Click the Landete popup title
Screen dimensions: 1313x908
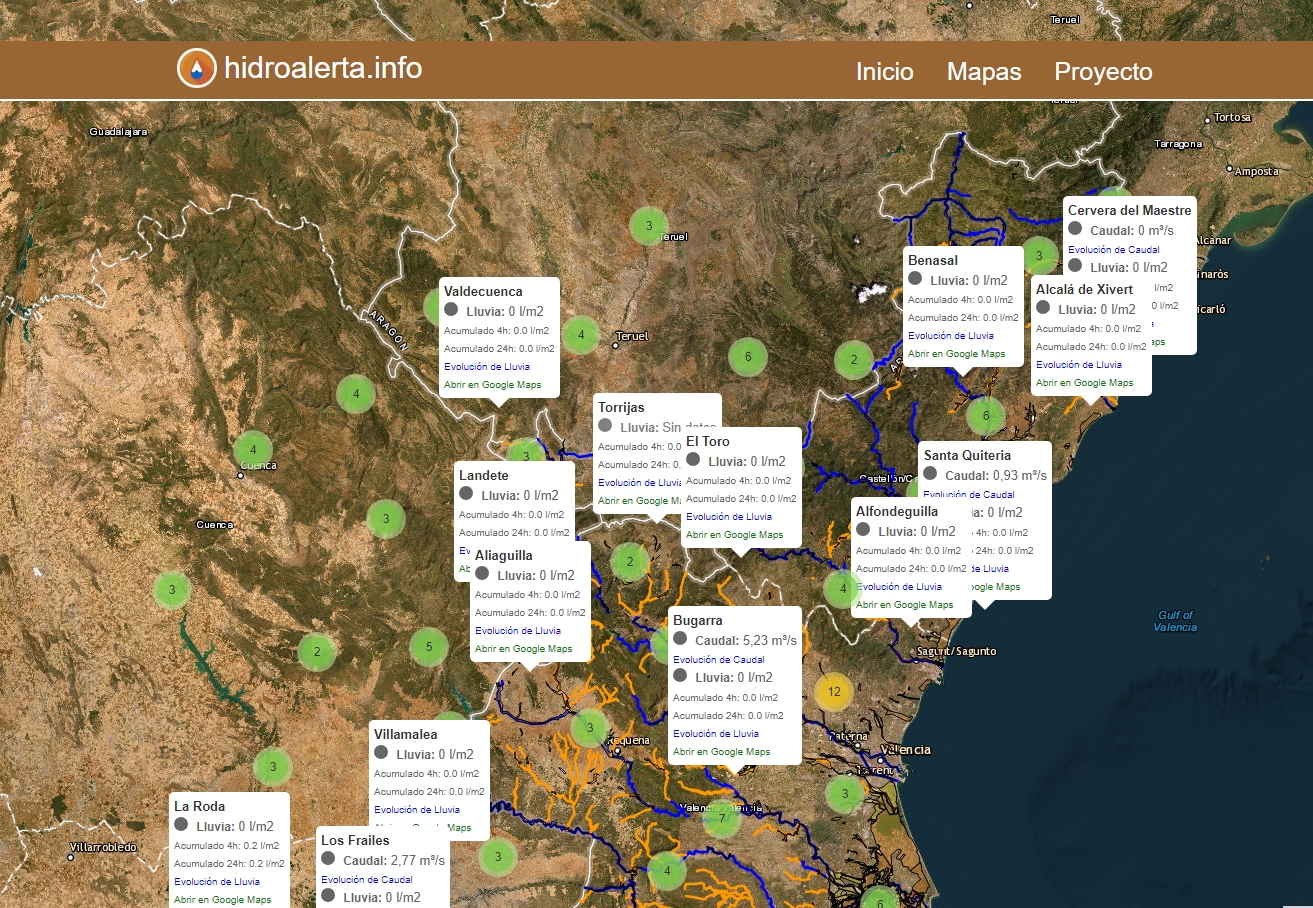[484, 475]
